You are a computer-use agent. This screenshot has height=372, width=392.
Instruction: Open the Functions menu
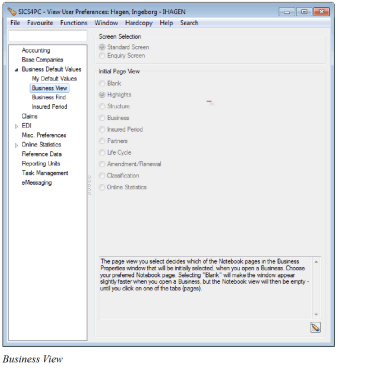pyautogui.click(x=74, y=23)
